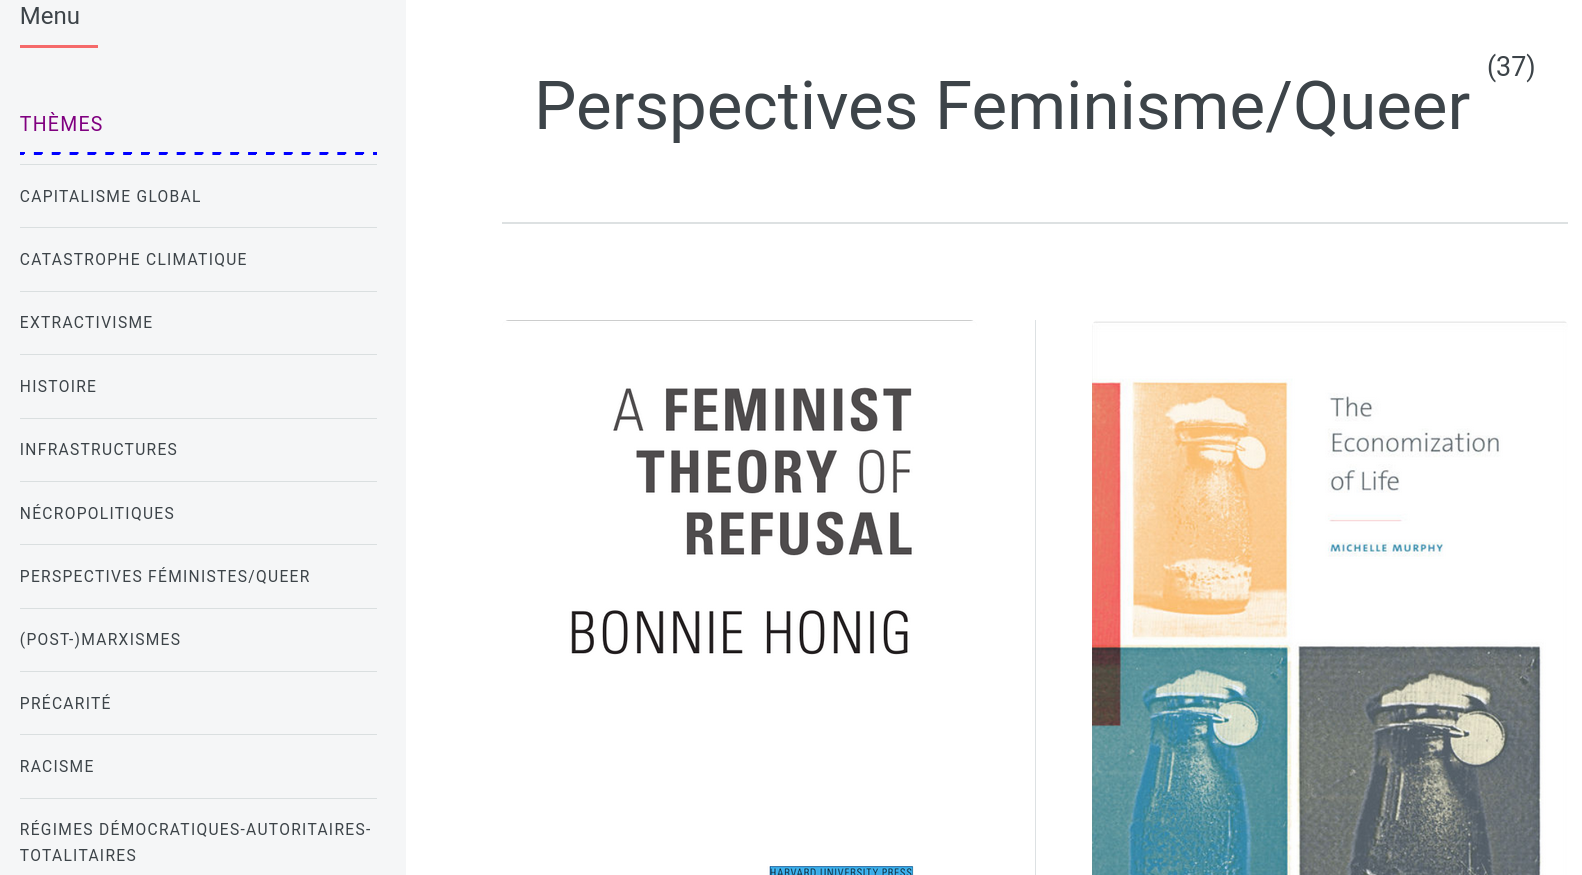Click the Bonnie Honig author name
This screenshot has height=875, width=1582.
(x=740, y=633)
